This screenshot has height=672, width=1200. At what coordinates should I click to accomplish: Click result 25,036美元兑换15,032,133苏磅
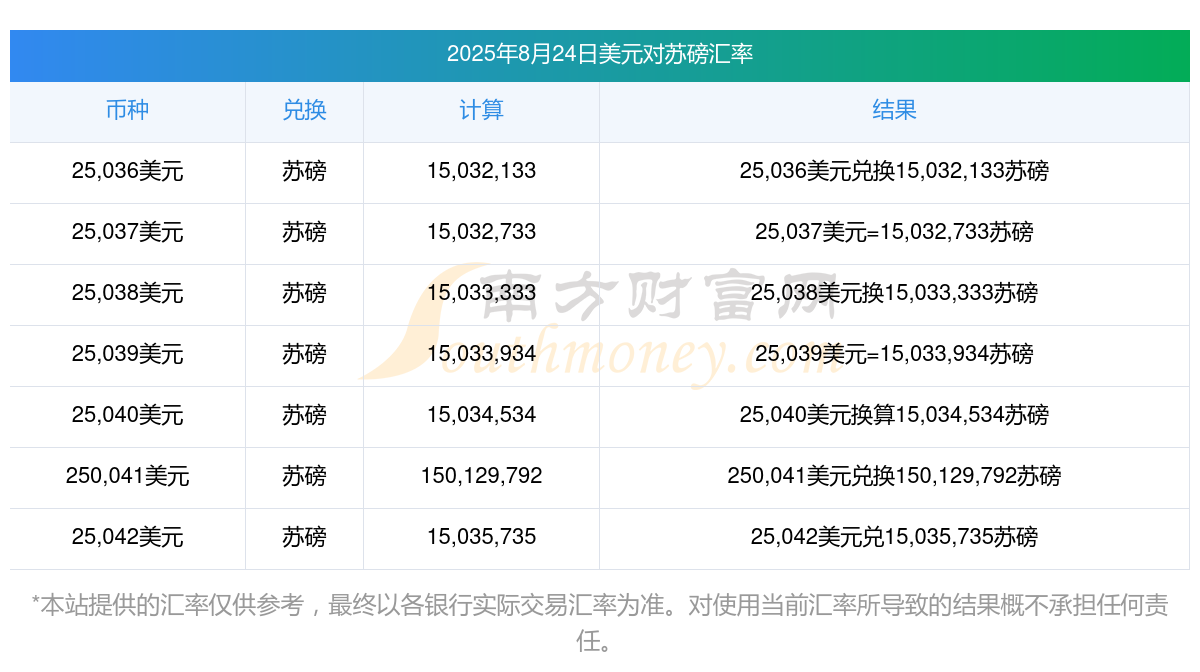click(894, 171)
